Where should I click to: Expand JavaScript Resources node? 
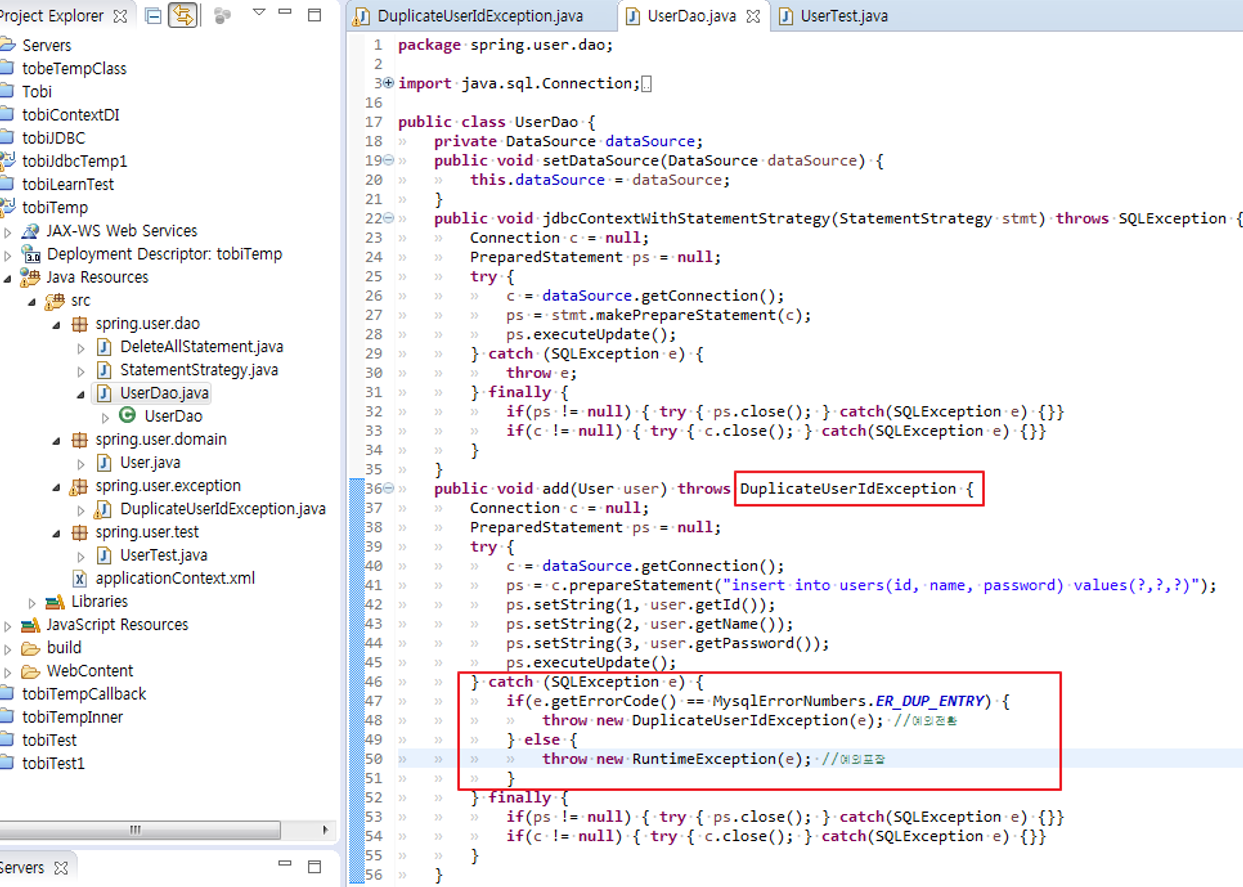click(9, 625)
